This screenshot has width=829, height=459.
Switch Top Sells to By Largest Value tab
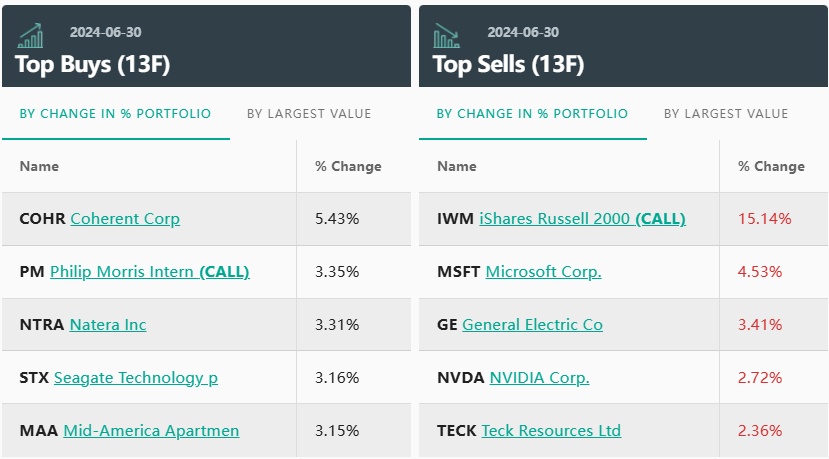[x=726, y=114]
